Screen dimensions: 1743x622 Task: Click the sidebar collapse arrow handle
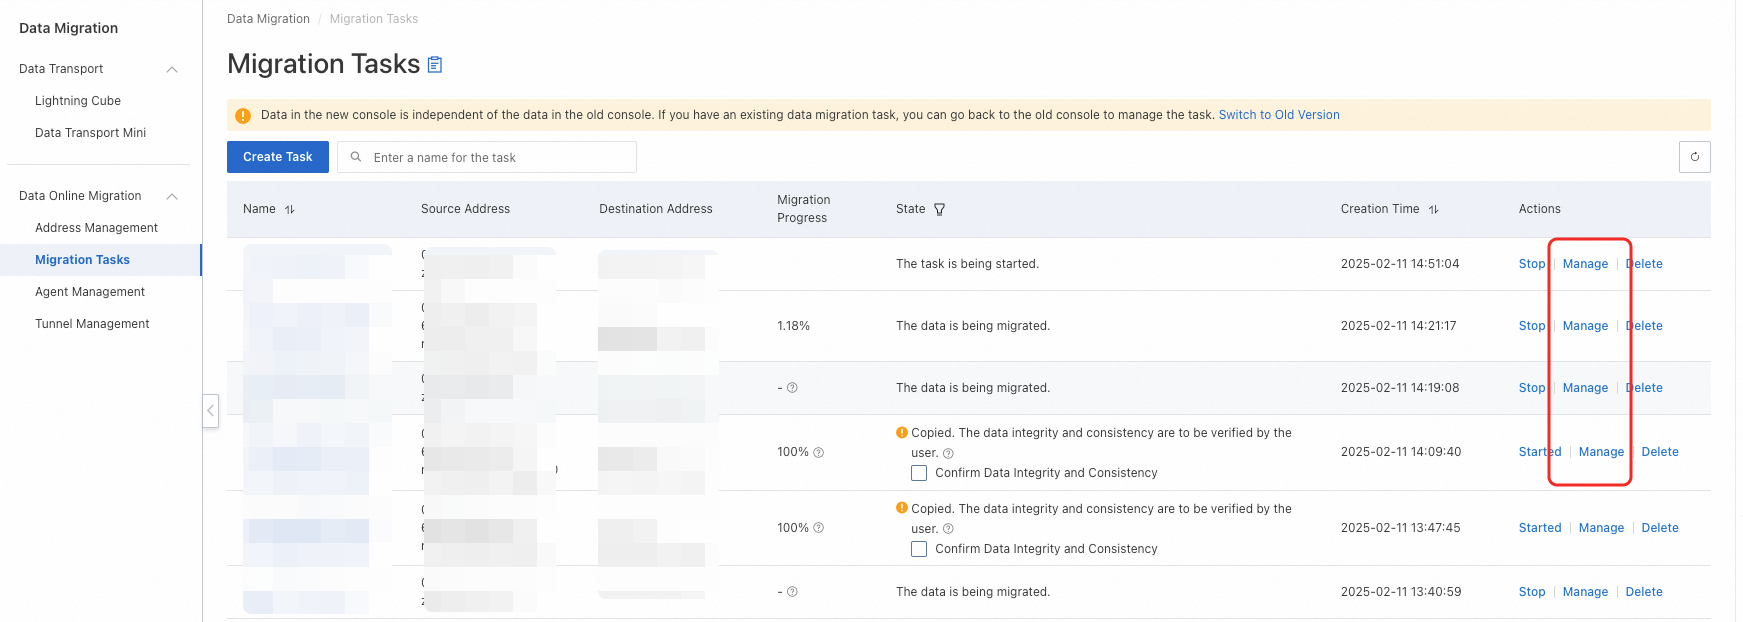pos(210,411)
